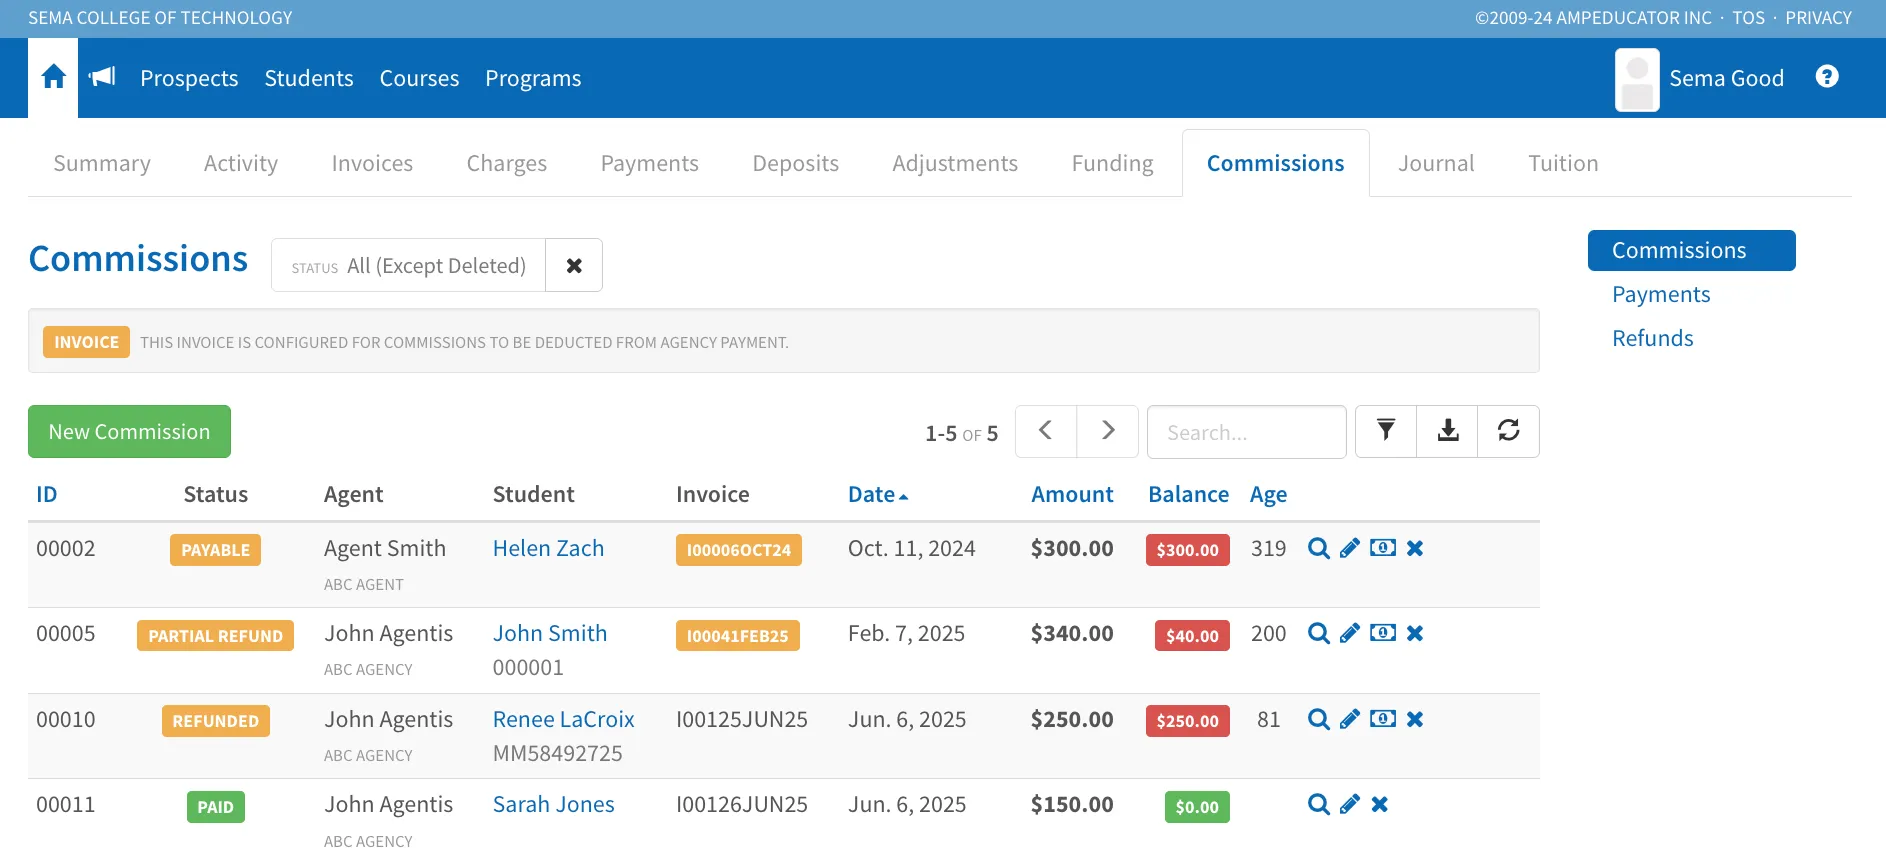
Task: Refresh the commissions table
Action: click(x=1509, y=431)
